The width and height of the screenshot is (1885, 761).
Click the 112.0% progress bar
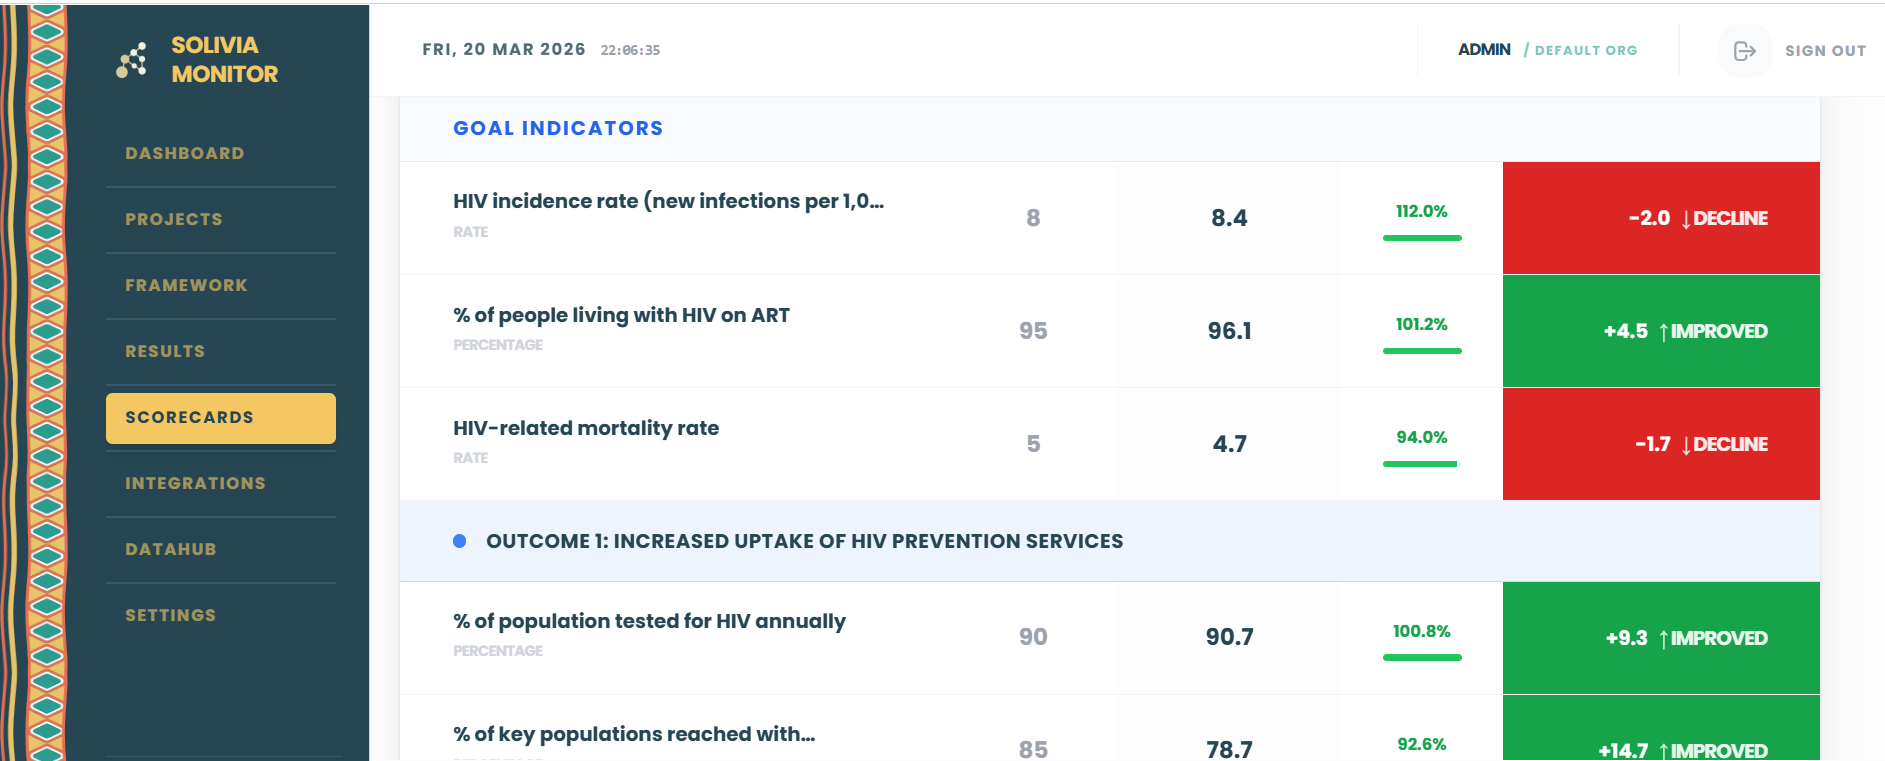1422,238
